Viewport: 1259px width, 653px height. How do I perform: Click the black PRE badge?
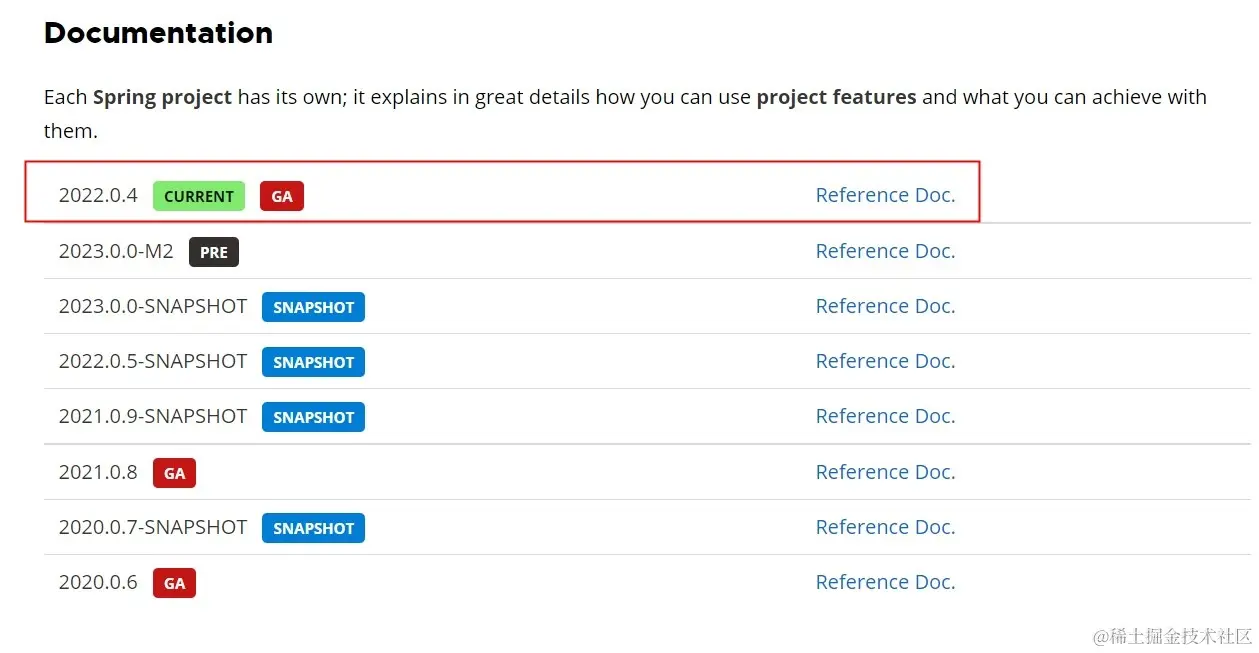(x=214, y=252)
